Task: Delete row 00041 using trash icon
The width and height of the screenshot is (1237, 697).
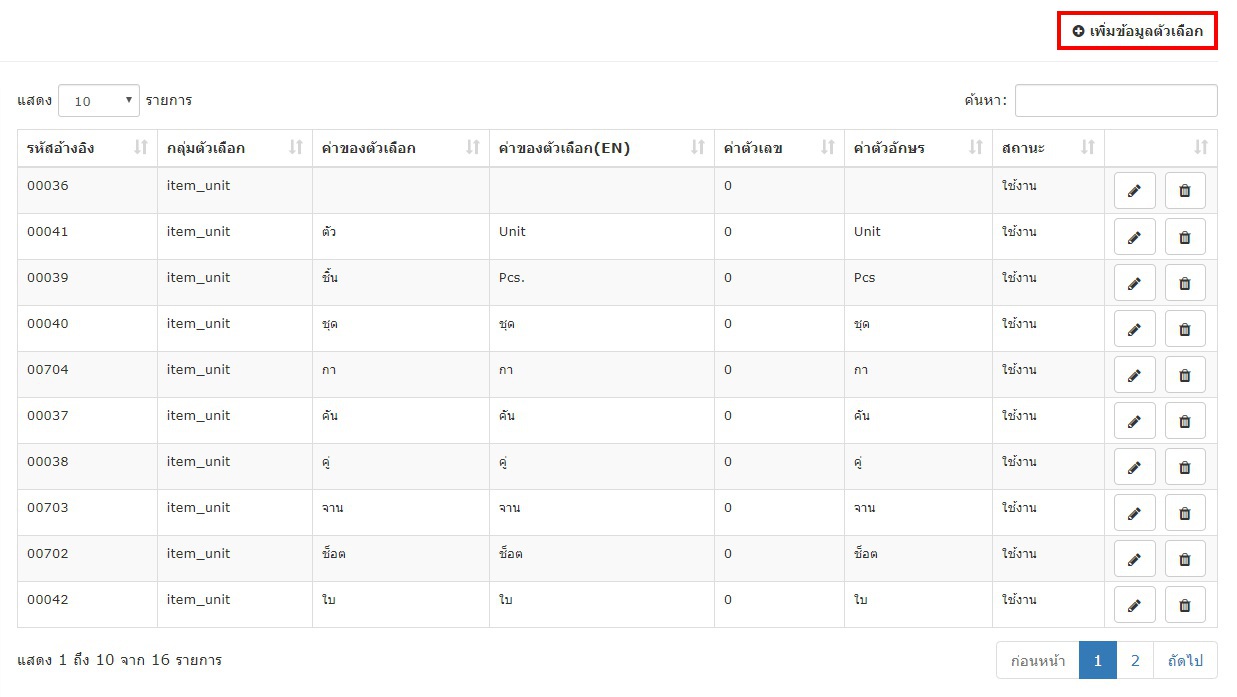Action: pyautogui.click(x=1185, y=237)
